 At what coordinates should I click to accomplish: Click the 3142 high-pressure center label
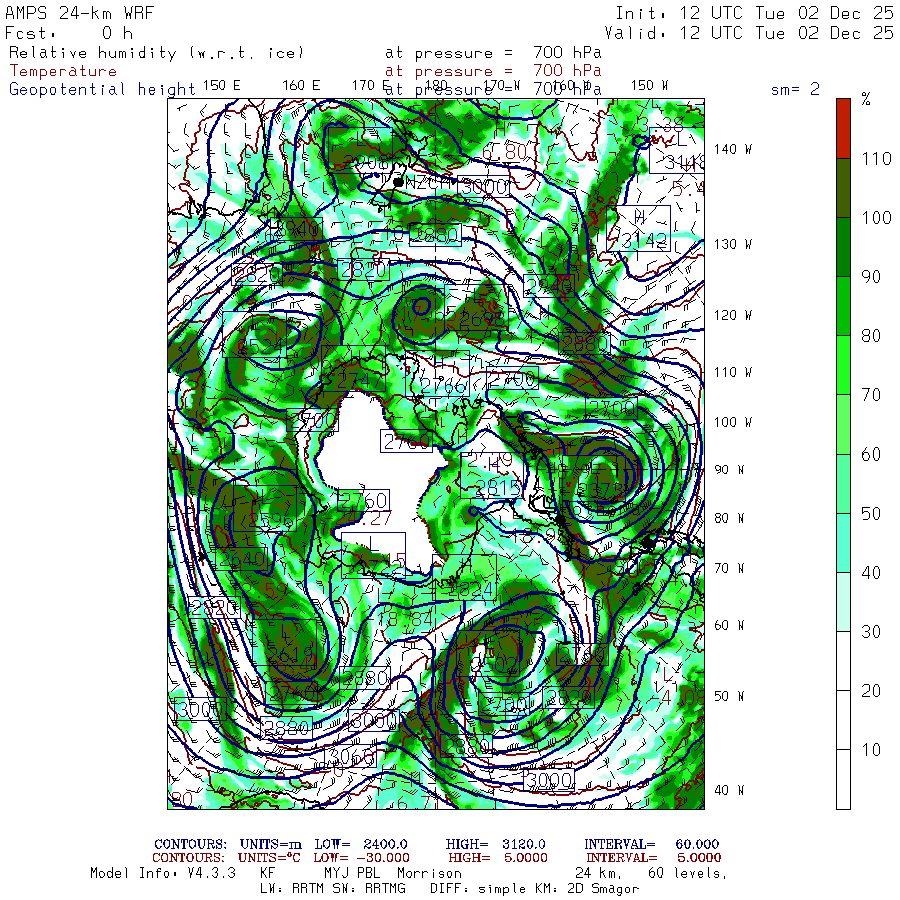(x=643, y=240)
